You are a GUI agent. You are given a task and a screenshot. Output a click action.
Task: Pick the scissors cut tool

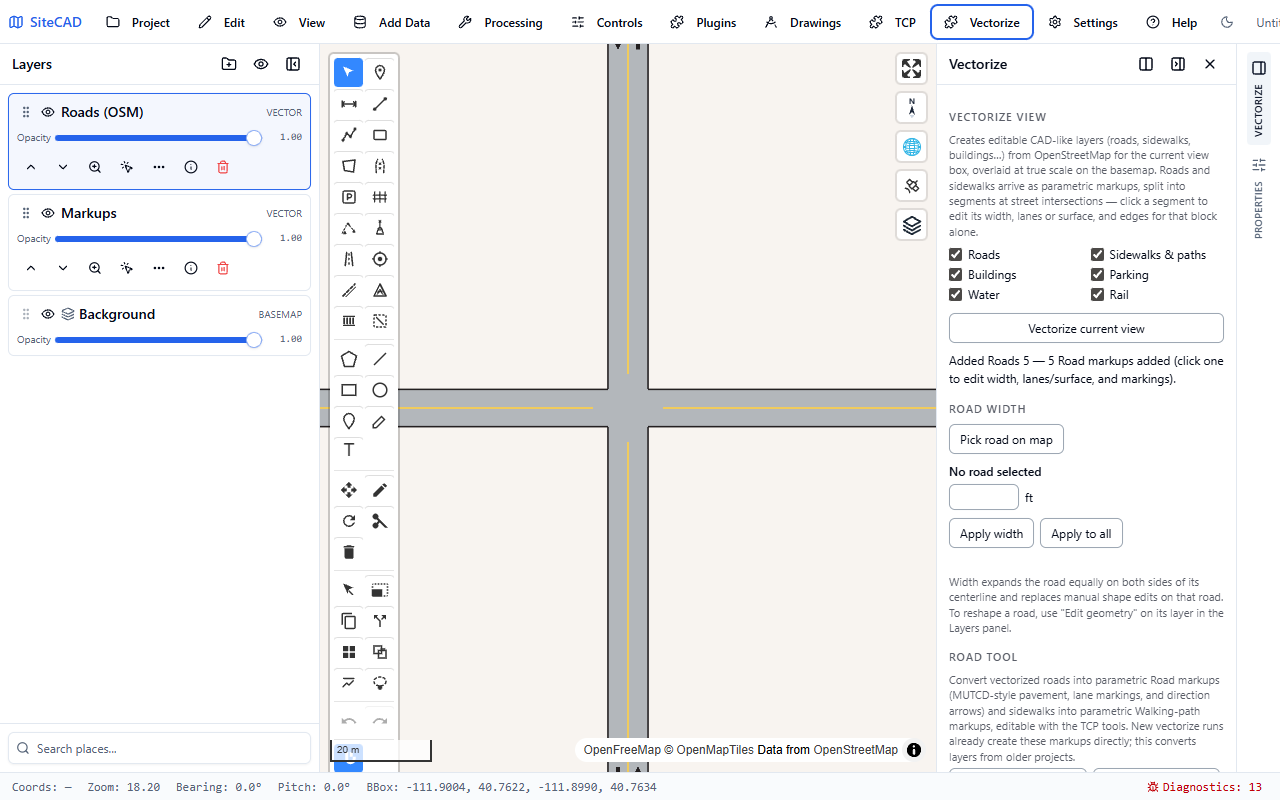coord(380,521)
